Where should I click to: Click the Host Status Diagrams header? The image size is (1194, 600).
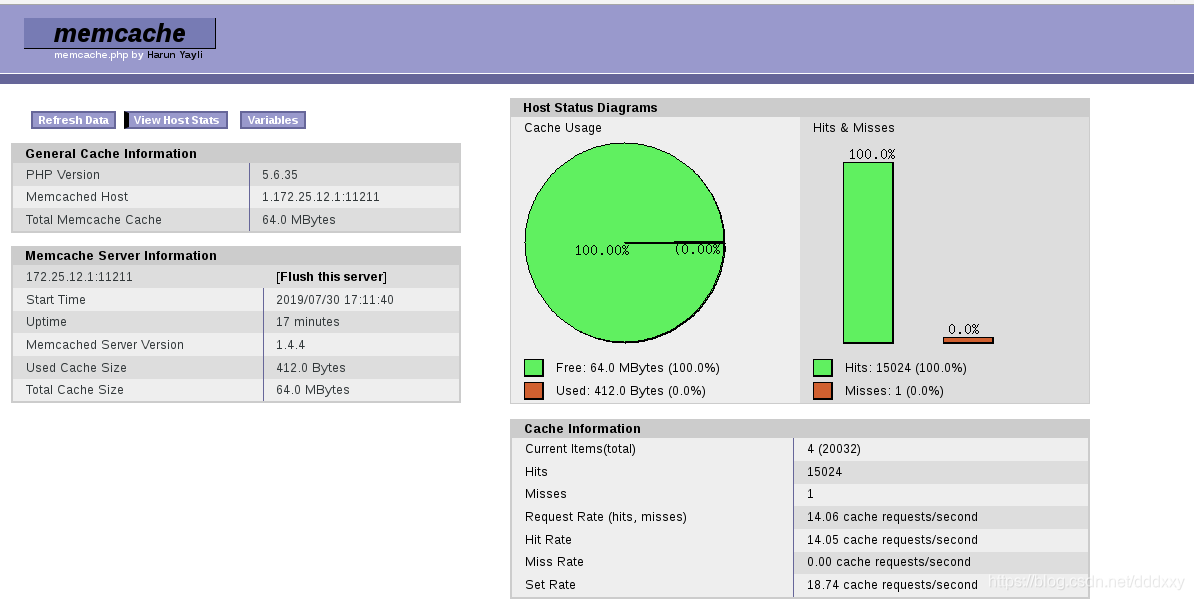590,107
